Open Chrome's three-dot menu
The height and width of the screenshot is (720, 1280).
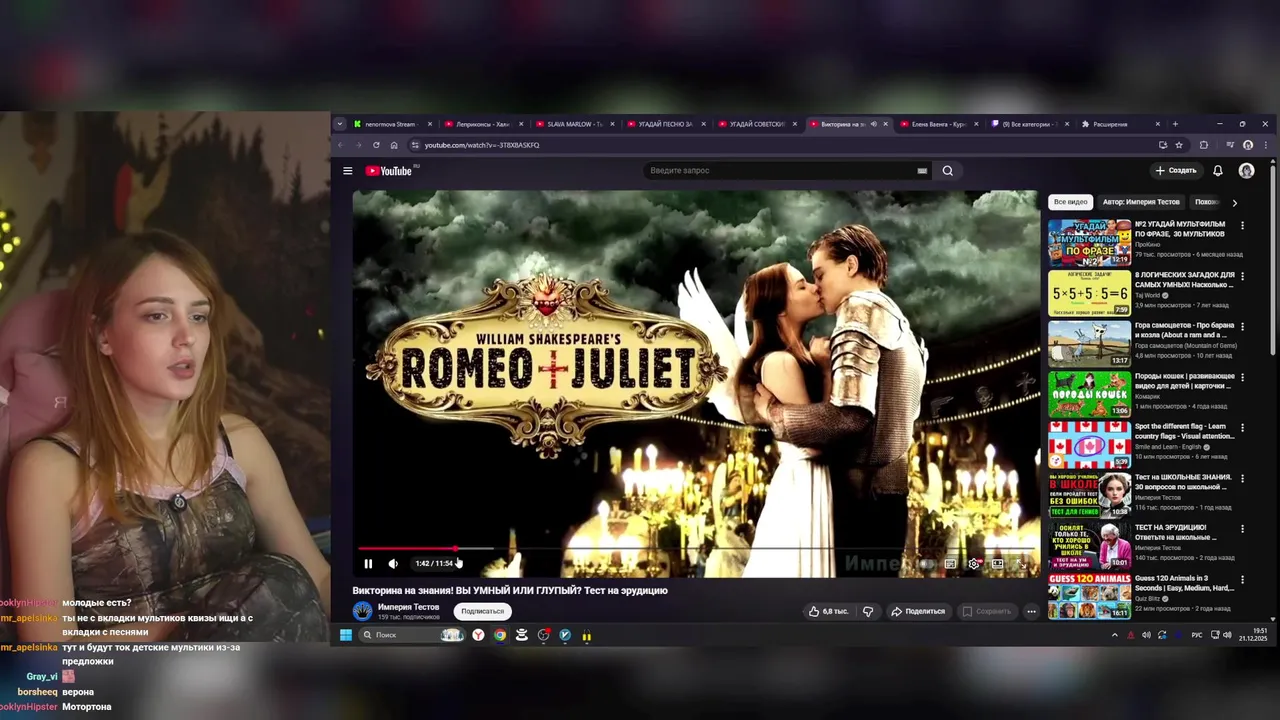[x=1266, y=145]
